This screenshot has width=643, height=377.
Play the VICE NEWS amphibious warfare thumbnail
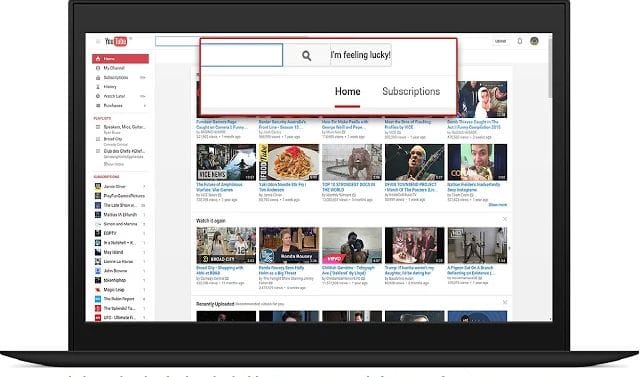pos(226,162)
